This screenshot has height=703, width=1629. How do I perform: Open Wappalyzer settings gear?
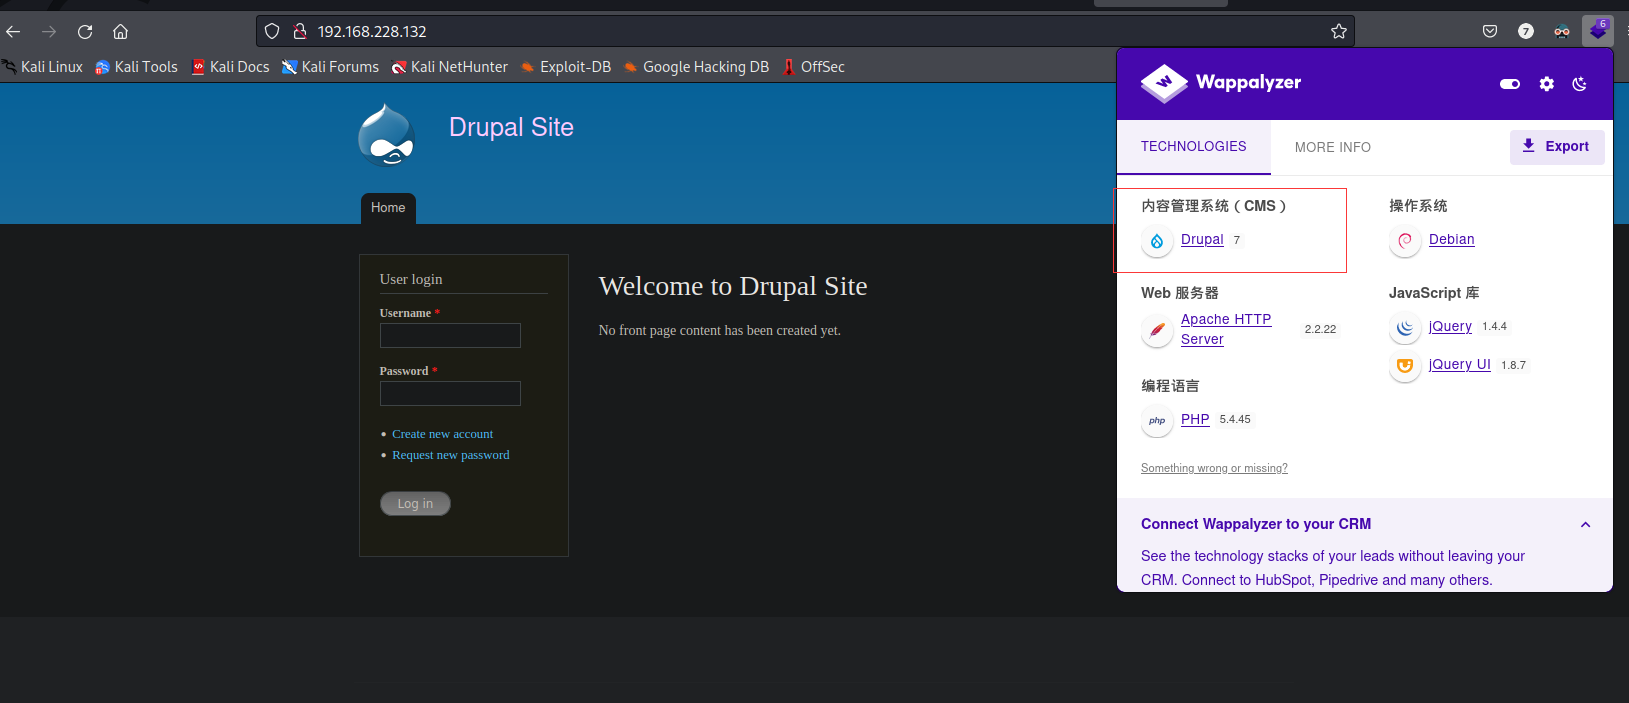coord(1547,84)
